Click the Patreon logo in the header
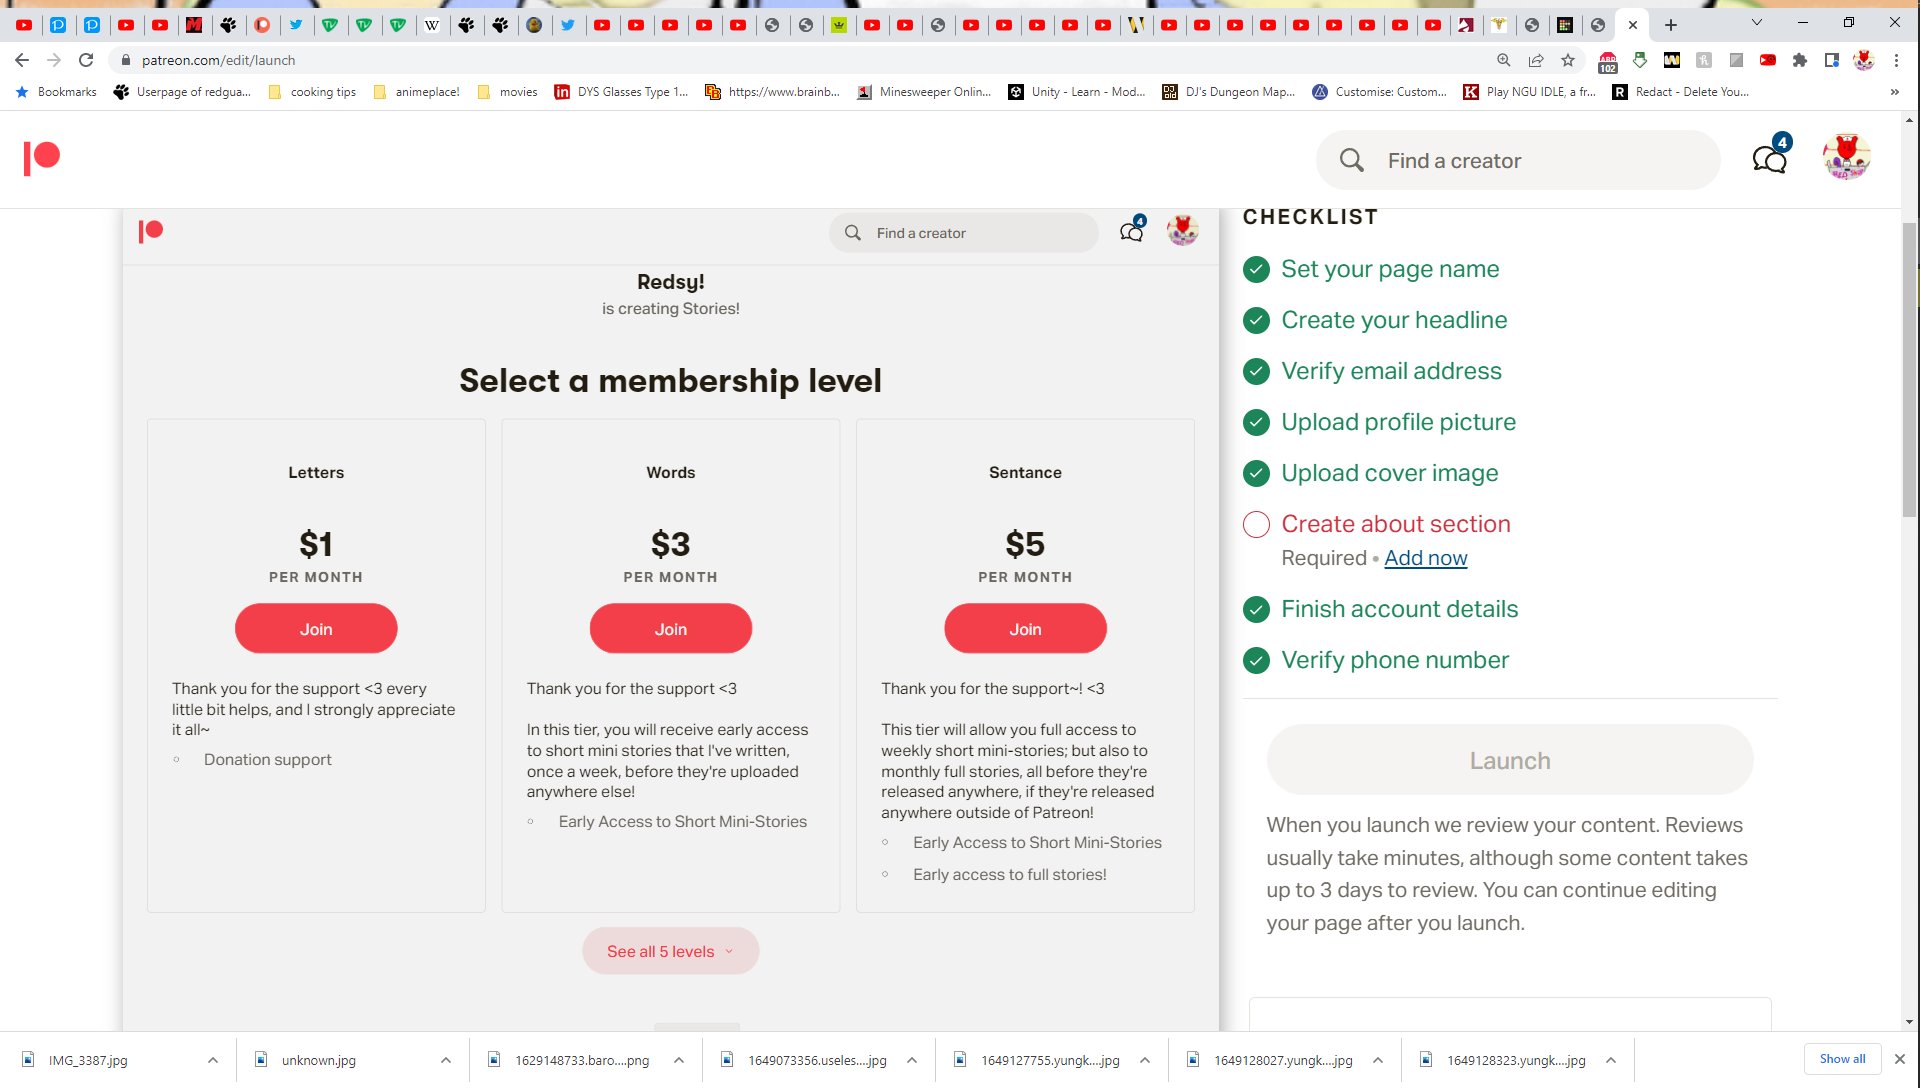The image size is (1920, 1088). tap(42, 158)
